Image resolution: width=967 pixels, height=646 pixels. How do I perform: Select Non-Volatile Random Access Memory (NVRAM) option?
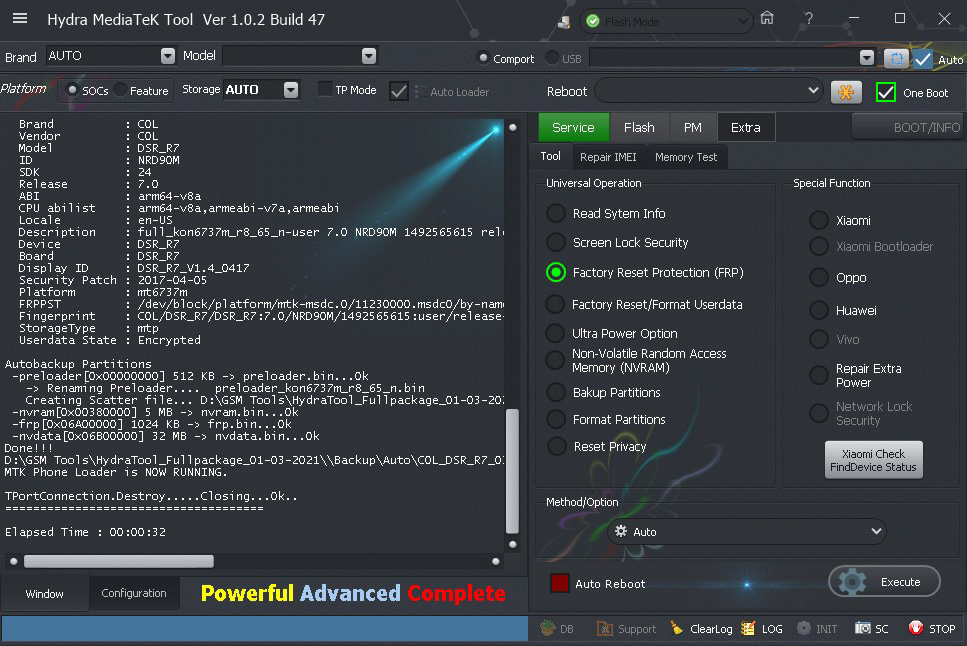pyautogui.click(x=555, y=360)
